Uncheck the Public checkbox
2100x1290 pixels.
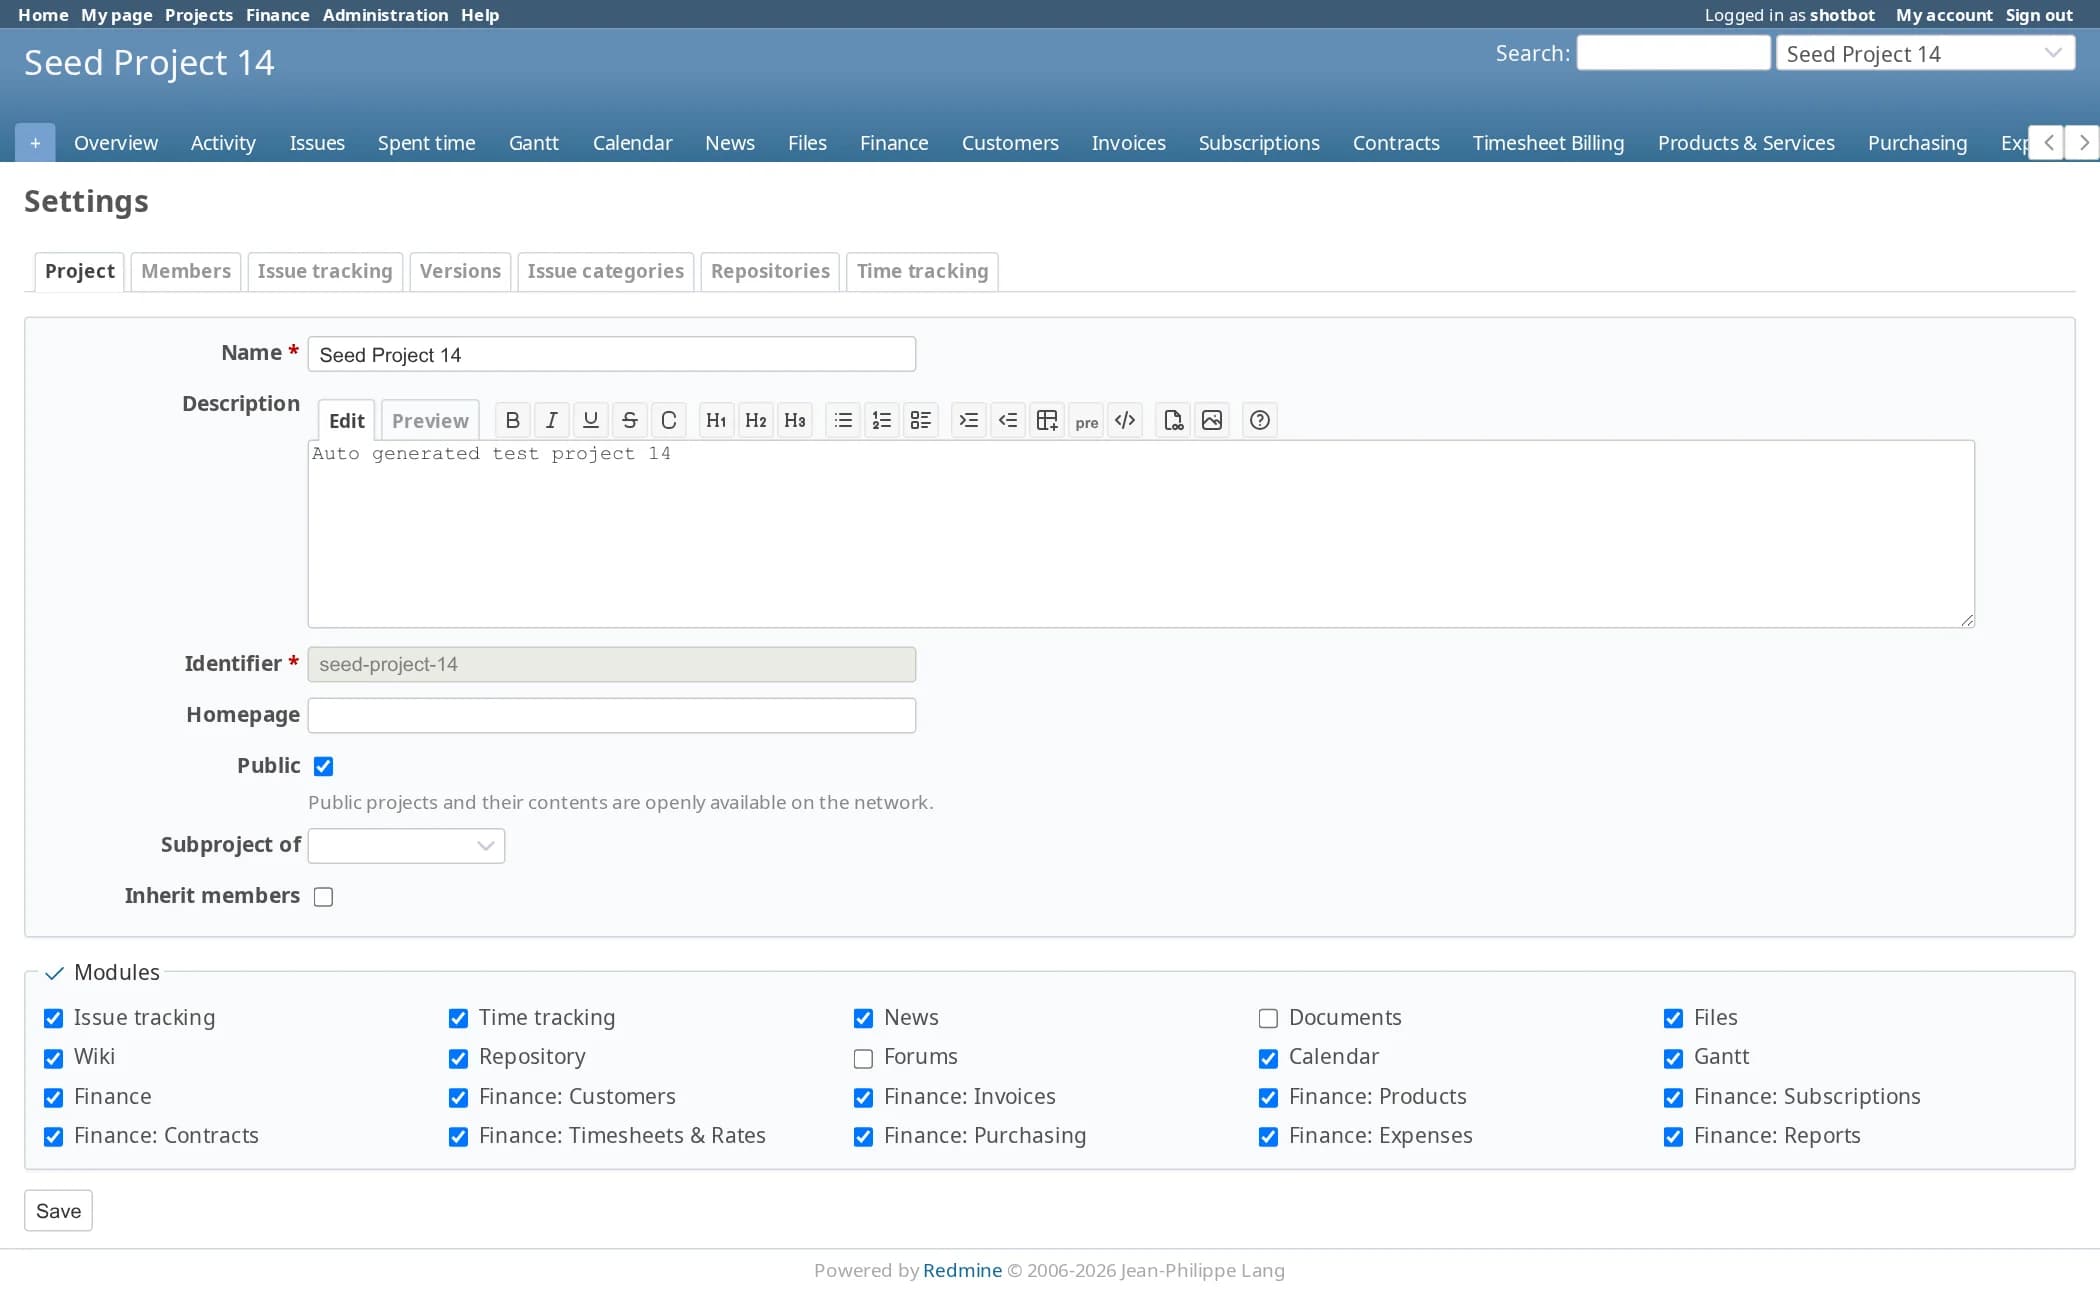click(x=323, y=766)
